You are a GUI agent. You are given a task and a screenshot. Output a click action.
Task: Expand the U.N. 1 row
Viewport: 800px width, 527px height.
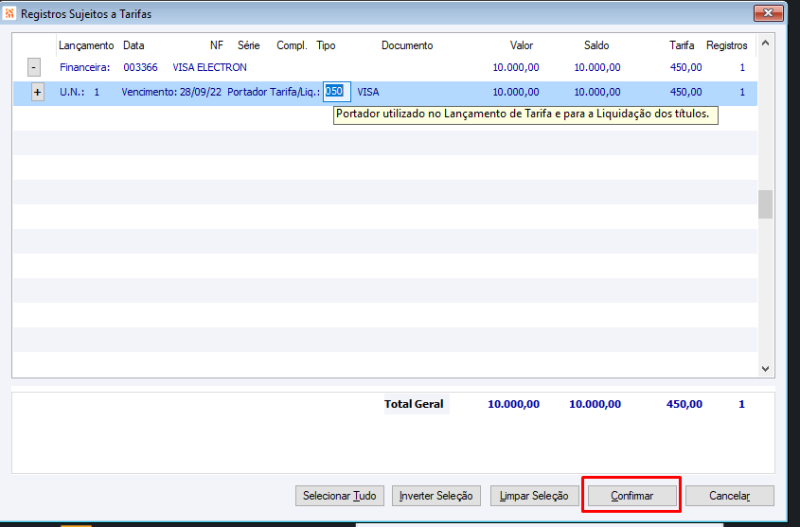pos(37,92)
